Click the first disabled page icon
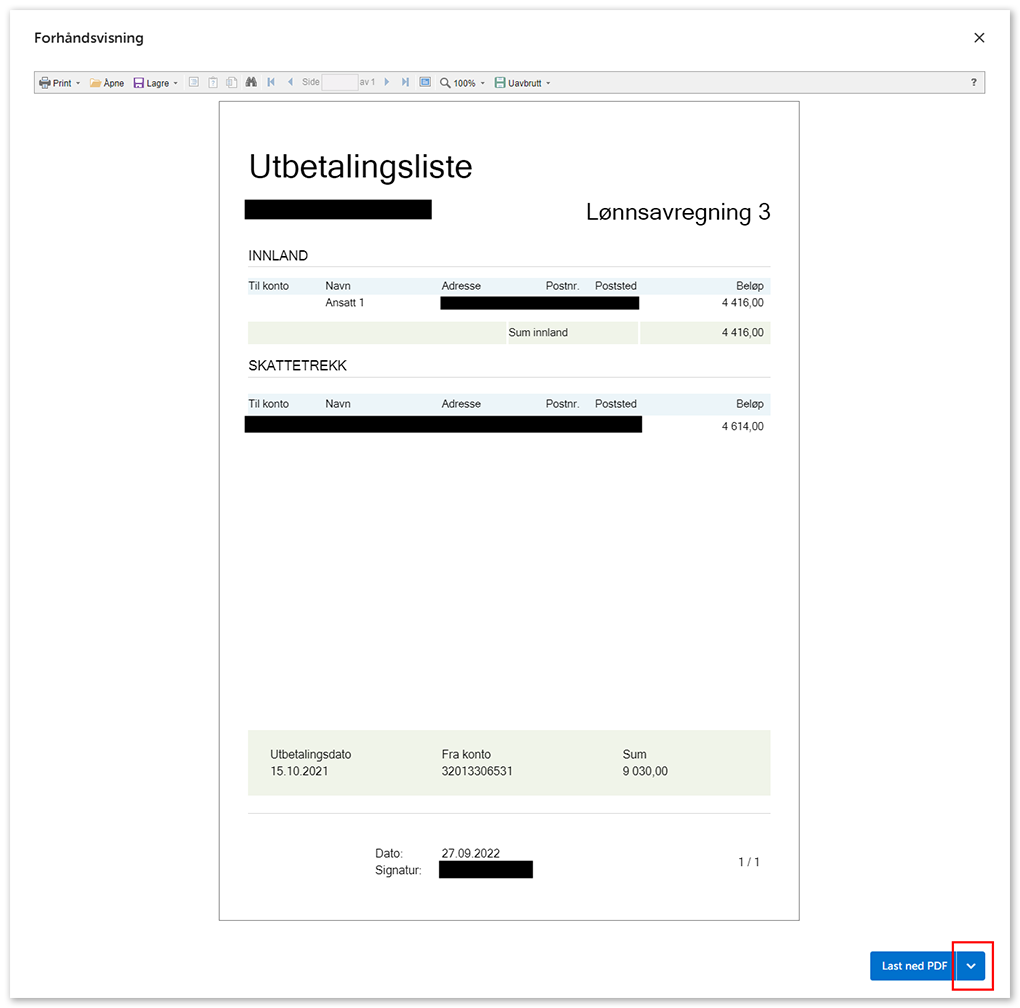The image size is (1020, 1008). point(195,83)
